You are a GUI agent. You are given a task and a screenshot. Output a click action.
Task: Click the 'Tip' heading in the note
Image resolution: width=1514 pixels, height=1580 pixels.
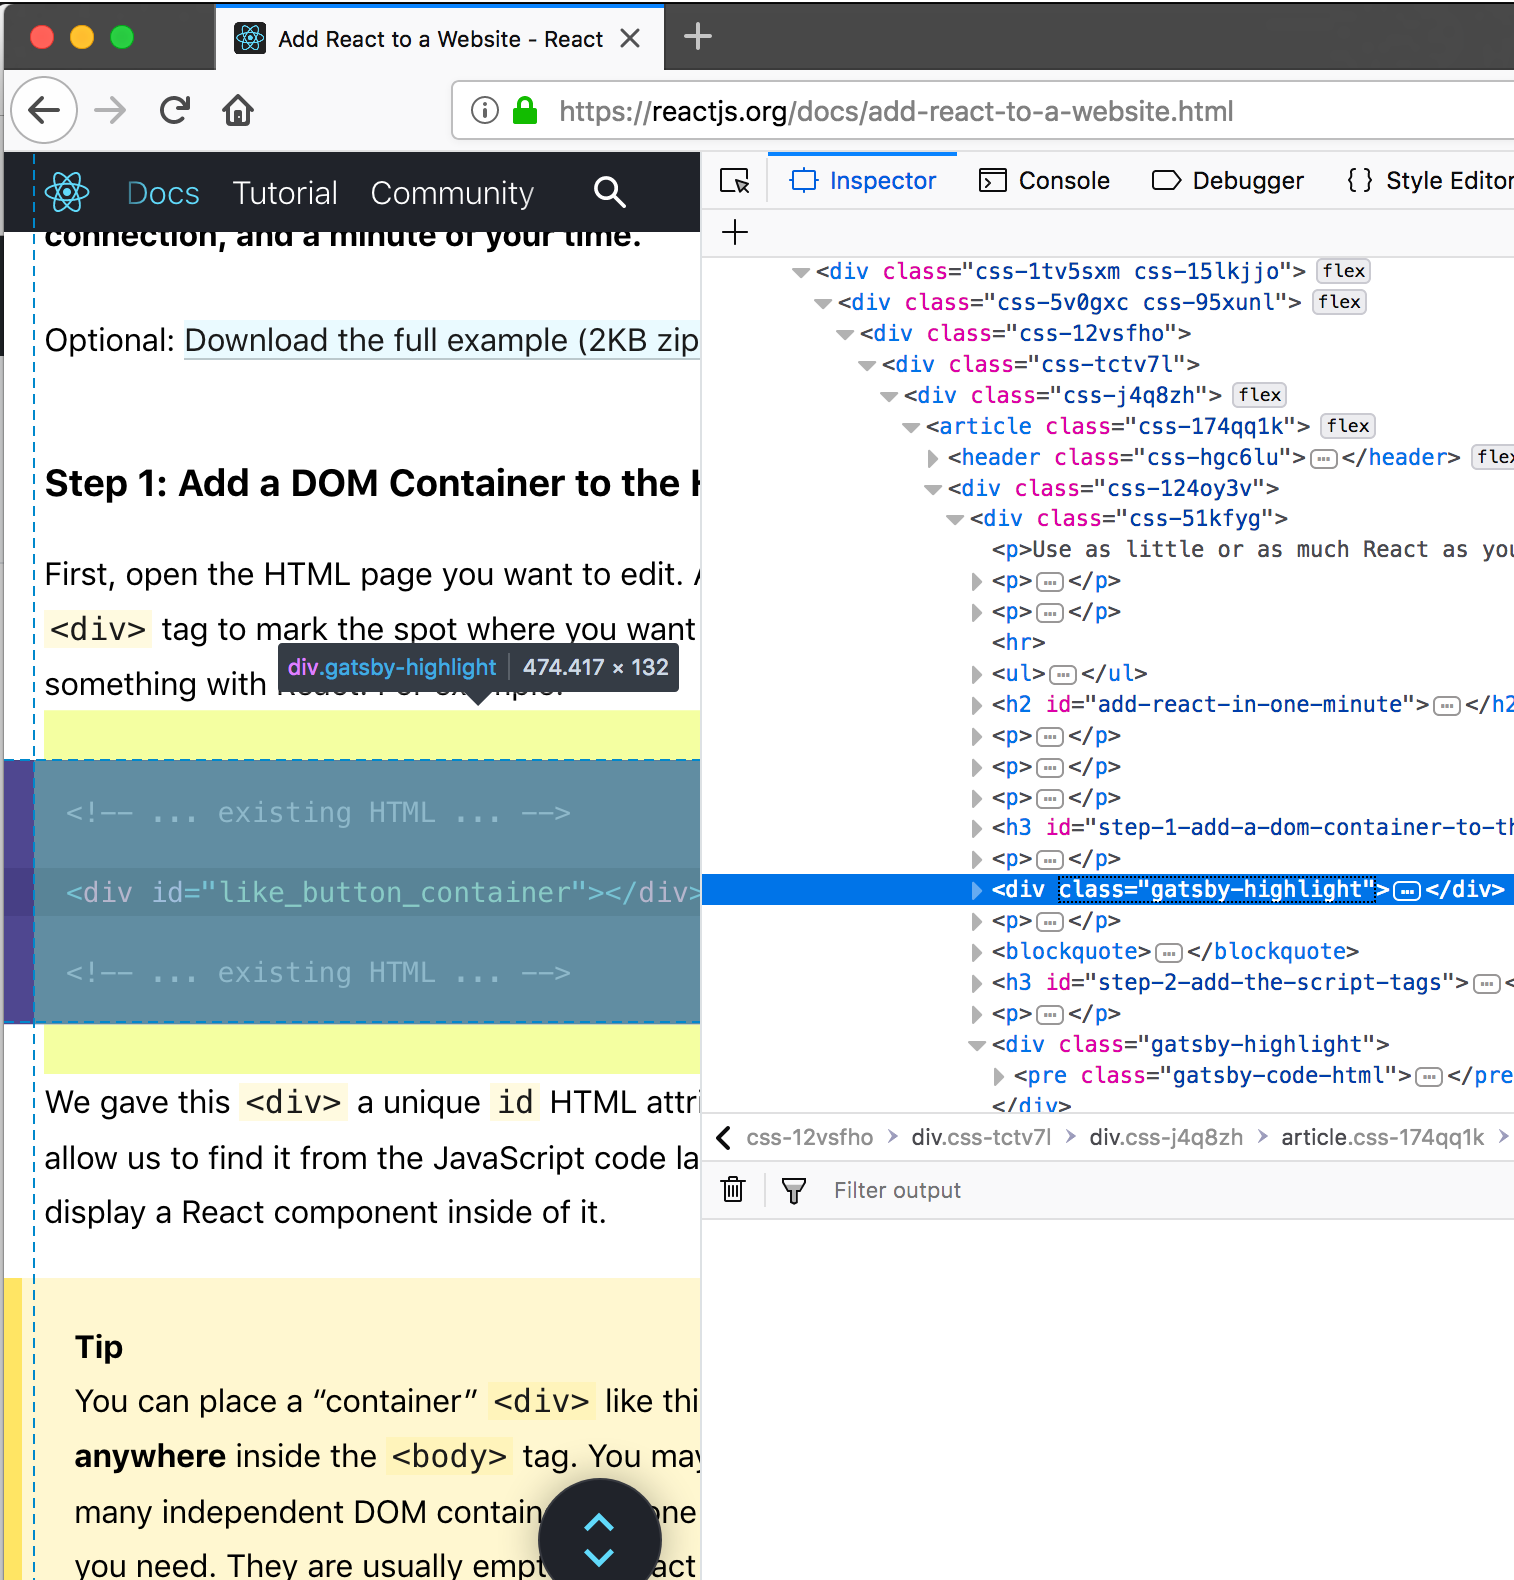[99, 1347]
